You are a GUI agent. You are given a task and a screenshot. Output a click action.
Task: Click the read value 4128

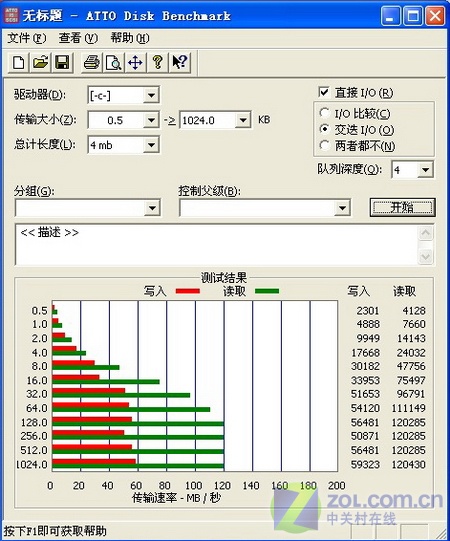[x=414, y=311]
